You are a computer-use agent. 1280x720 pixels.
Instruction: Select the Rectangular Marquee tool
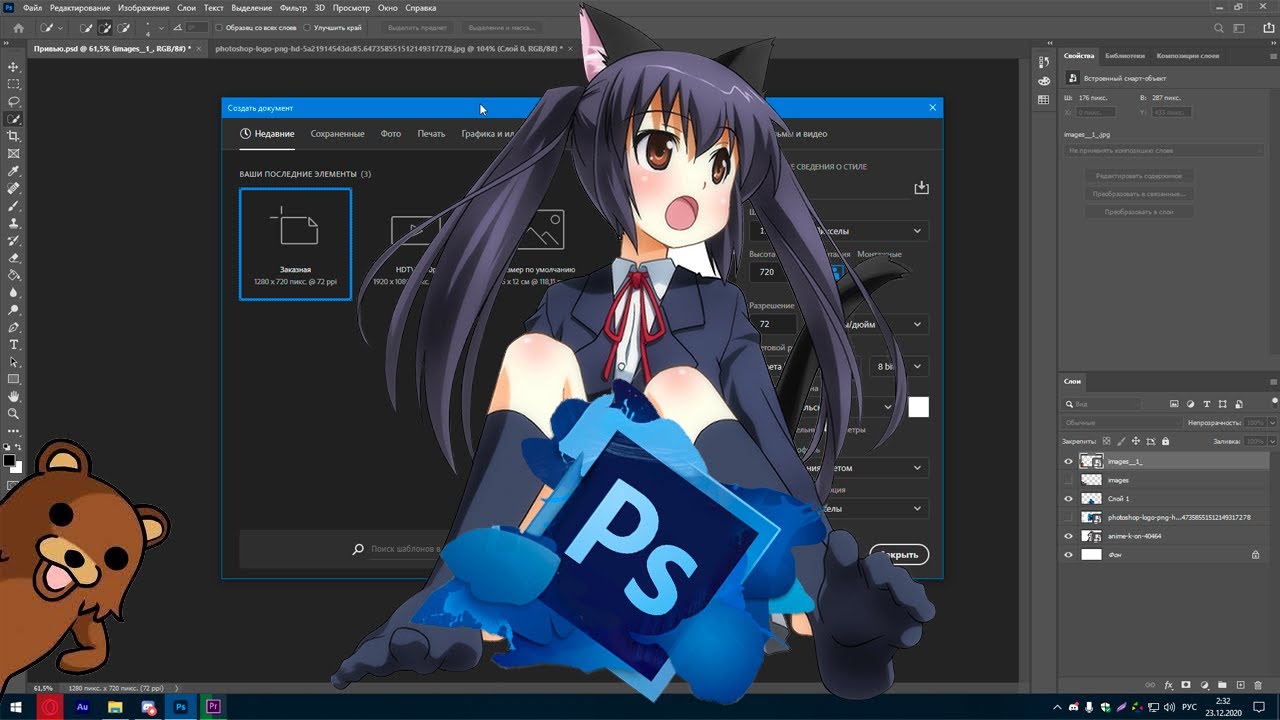(14, 84)
